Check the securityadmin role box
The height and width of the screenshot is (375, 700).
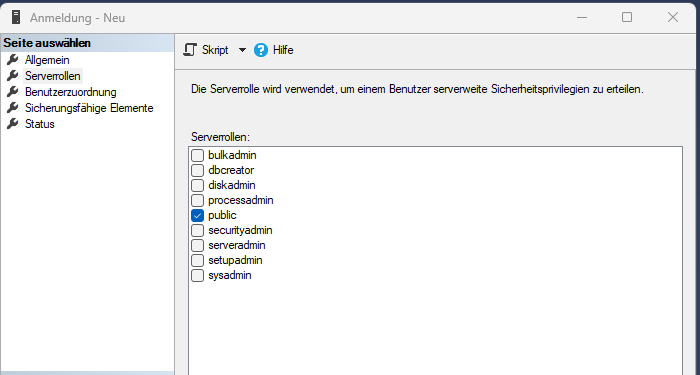(x=197, y=230)
